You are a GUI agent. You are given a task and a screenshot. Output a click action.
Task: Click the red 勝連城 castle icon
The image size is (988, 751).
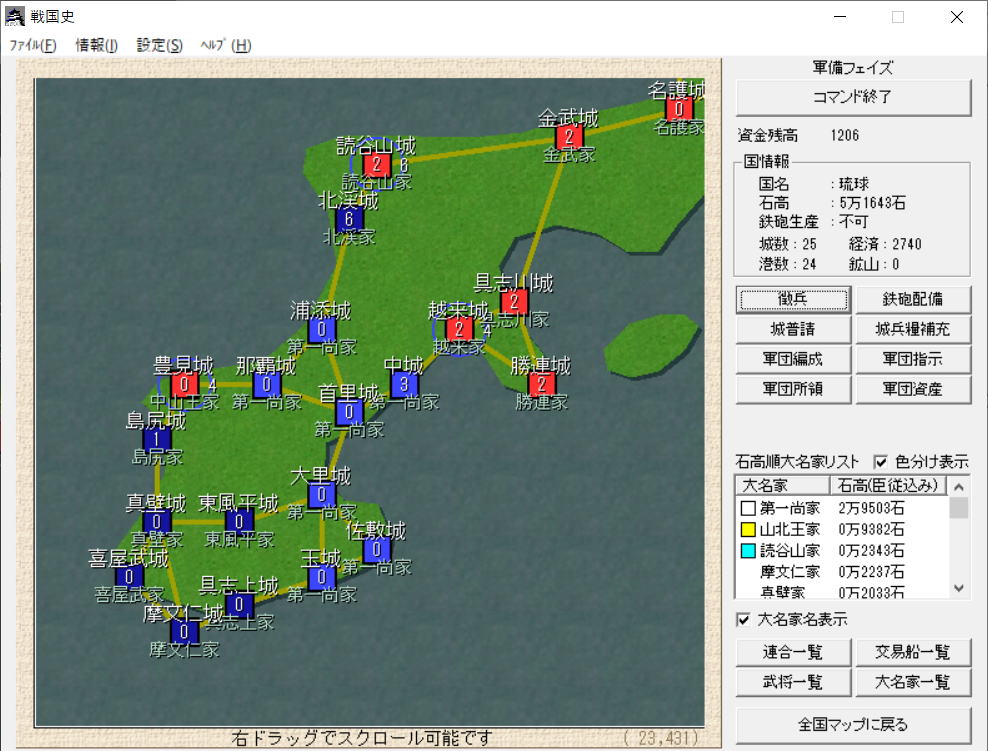point(541,384)
